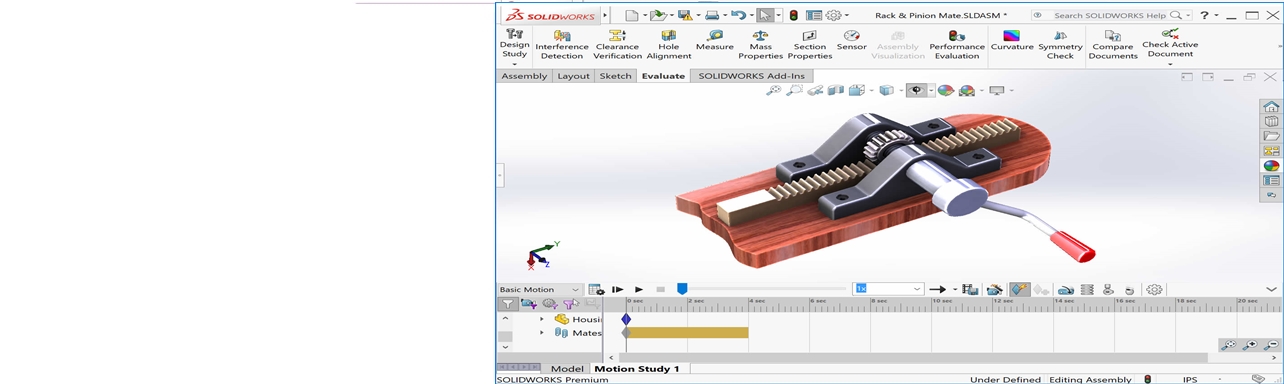This screenshot has width=1284, height=384.
Task: Click the Calculate motion study icon
Action: pos(596,289)
